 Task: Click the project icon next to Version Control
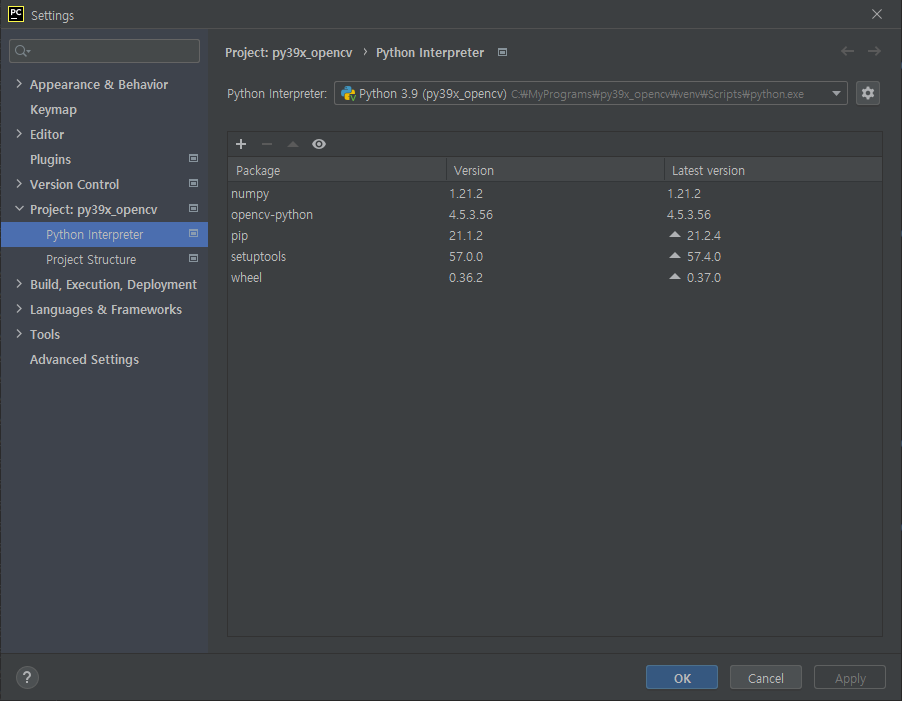[x=193, y=183]
